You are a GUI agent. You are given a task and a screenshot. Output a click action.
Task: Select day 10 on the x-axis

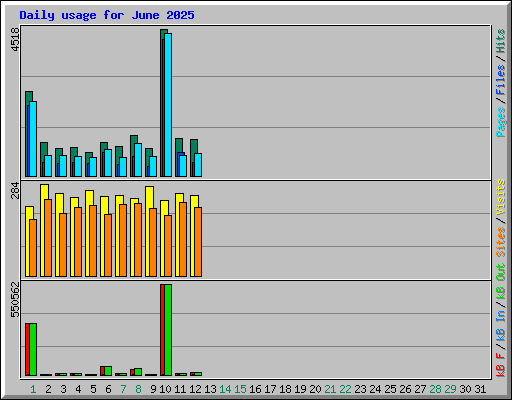coord(165,389)
